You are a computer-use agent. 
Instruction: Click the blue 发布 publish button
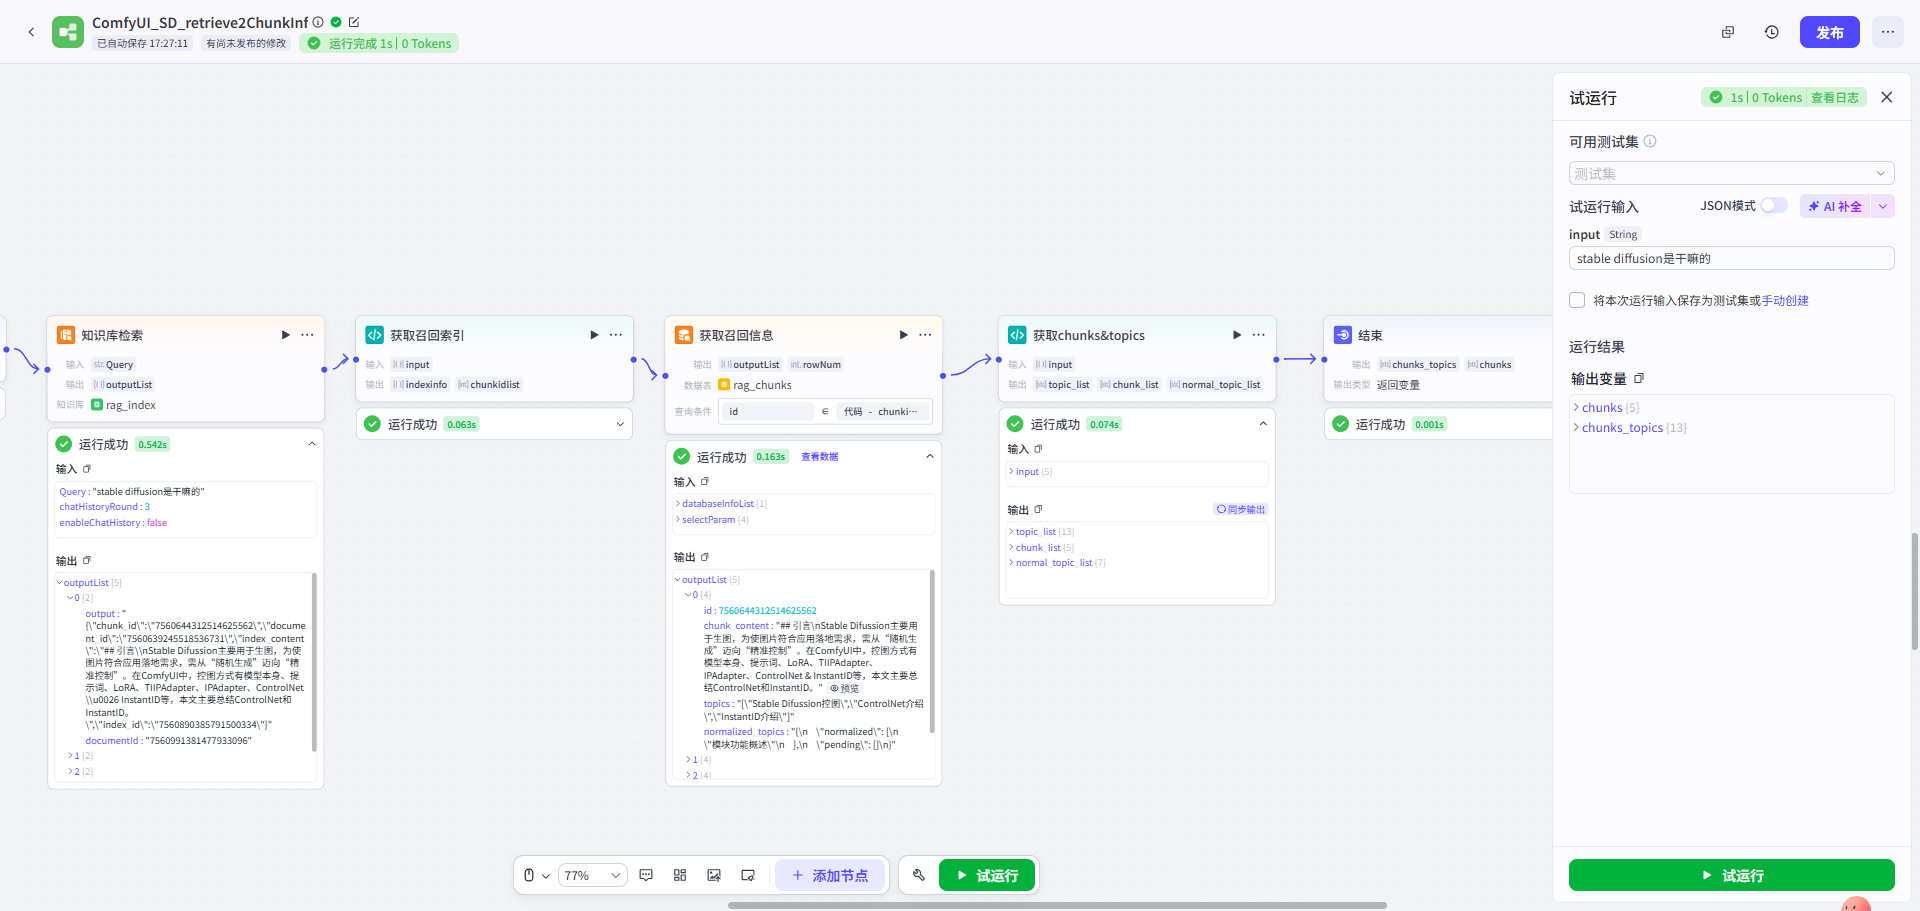[x=1829, y=32]
